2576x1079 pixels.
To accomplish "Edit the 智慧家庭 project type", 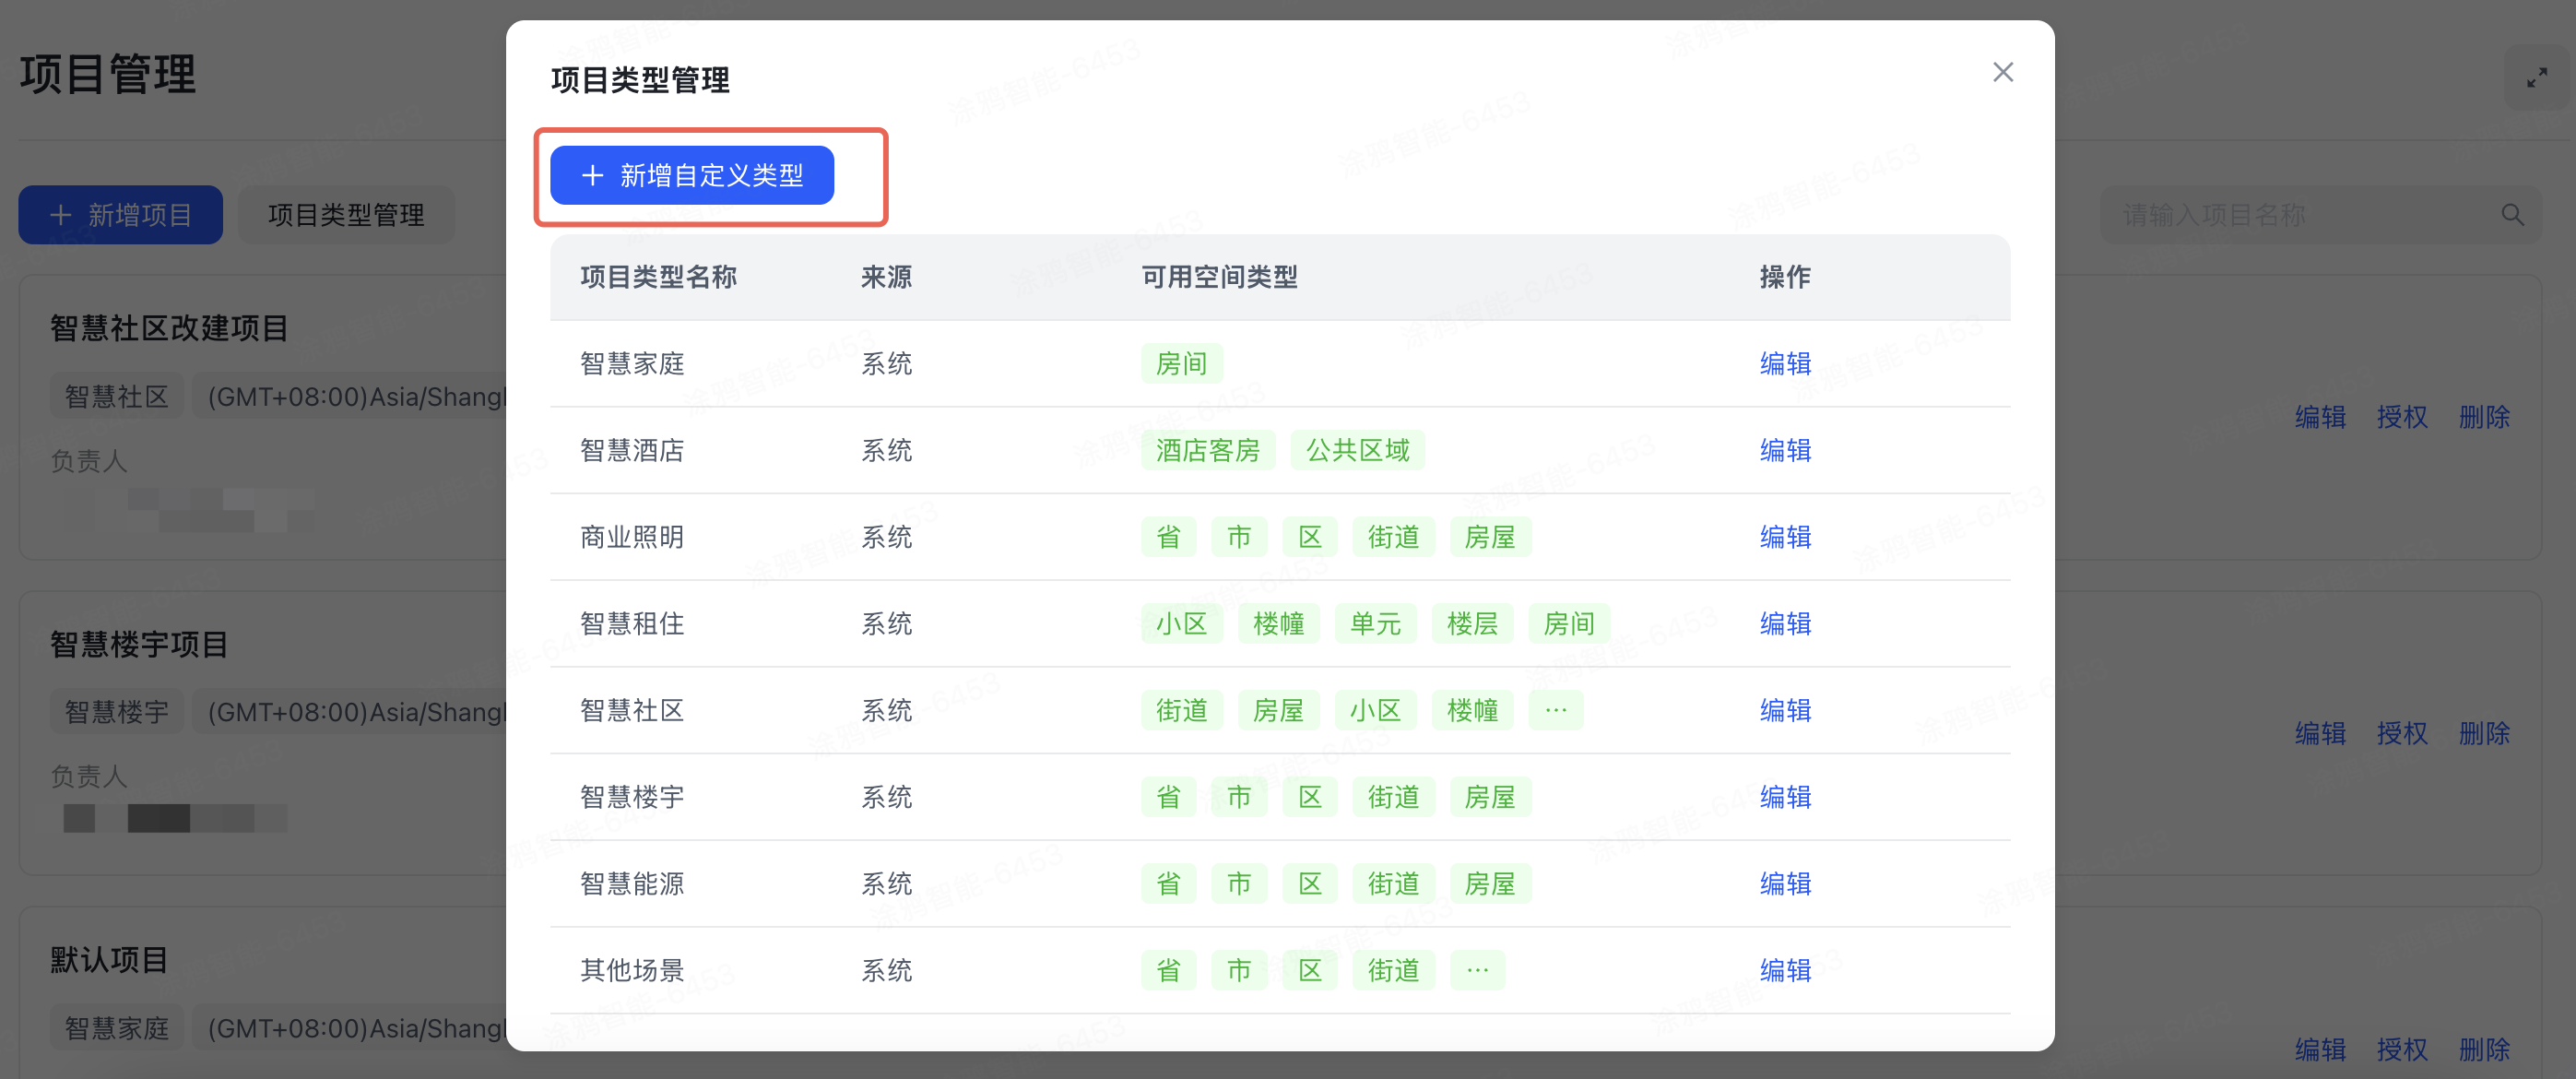I will [x=1785, y=363].
